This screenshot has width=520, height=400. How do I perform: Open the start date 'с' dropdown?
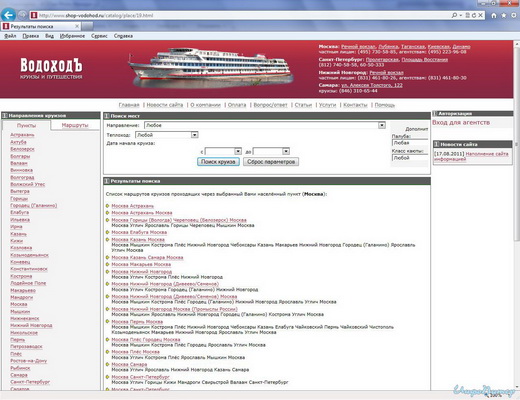(x=238, y=151)
